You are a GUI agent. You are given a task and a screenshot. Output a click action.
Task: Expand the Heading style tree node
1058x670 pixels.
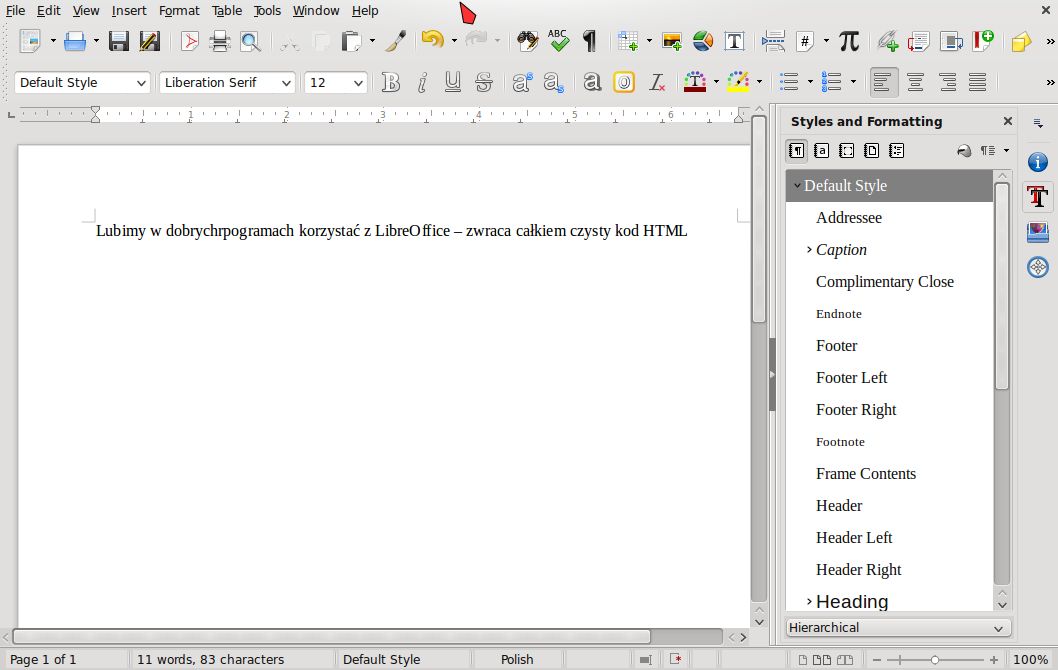point(809,601)
